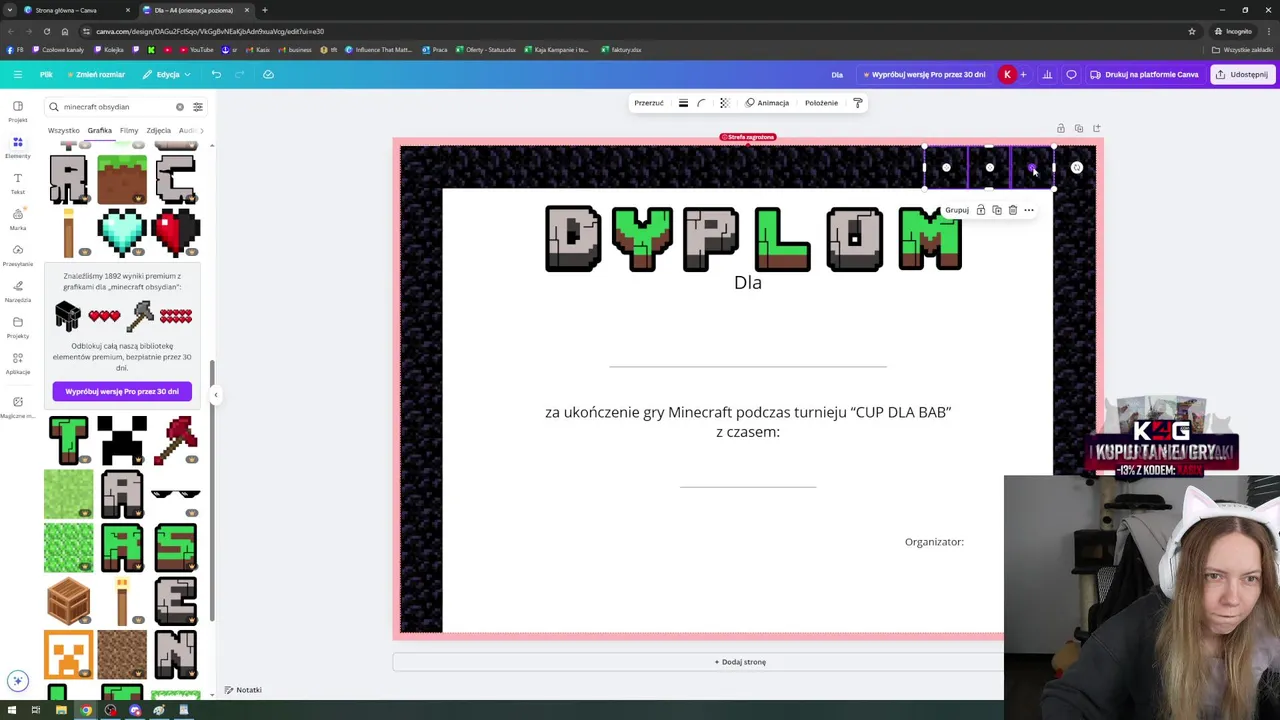The width and height of the screenshot is (1280, 720).
Task: Lock the selected elements from floating toolbar
Action: [981, 210]
